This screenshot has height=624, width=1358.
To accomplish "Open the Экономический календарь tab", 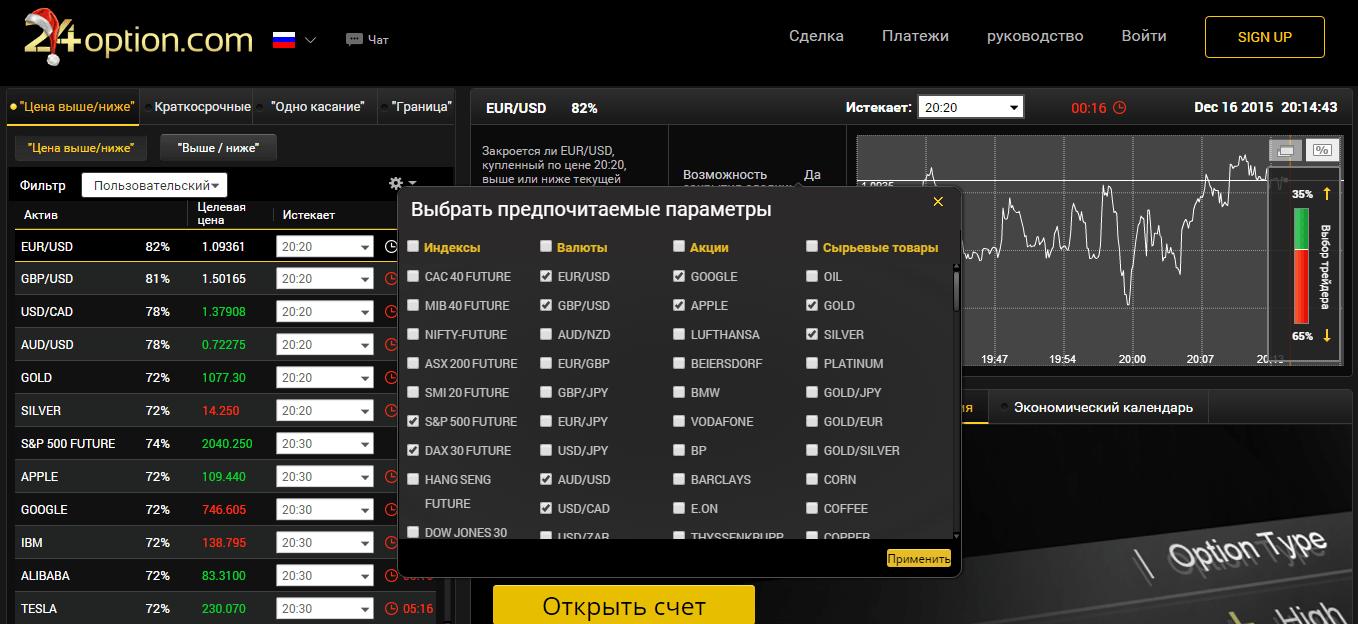I will (x=1102, y=407).
